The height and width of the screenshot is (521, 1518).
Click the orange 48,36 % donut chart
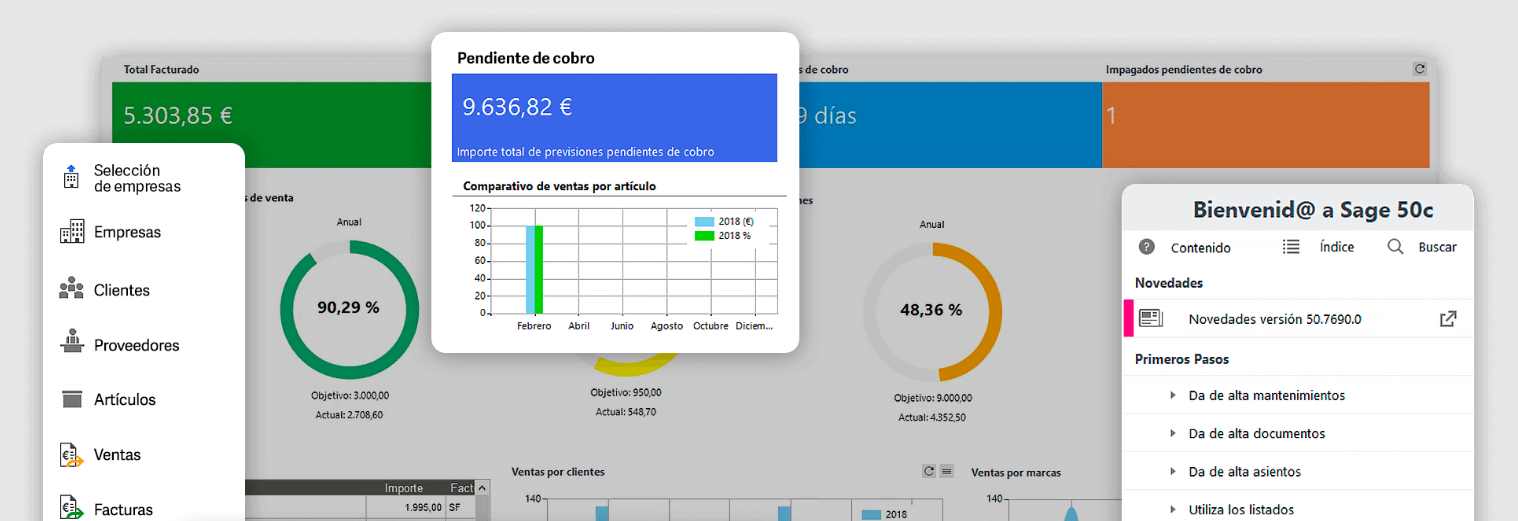click(931, 311)
